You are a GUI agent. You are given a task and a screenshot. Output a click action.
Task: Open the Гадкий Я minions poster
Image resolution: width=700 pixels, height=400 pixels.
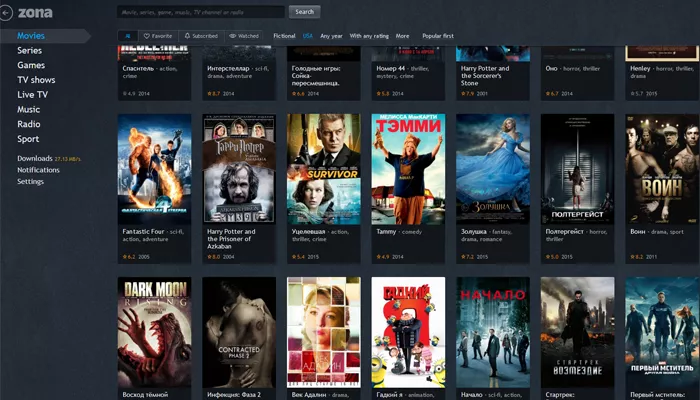(408, 332)
